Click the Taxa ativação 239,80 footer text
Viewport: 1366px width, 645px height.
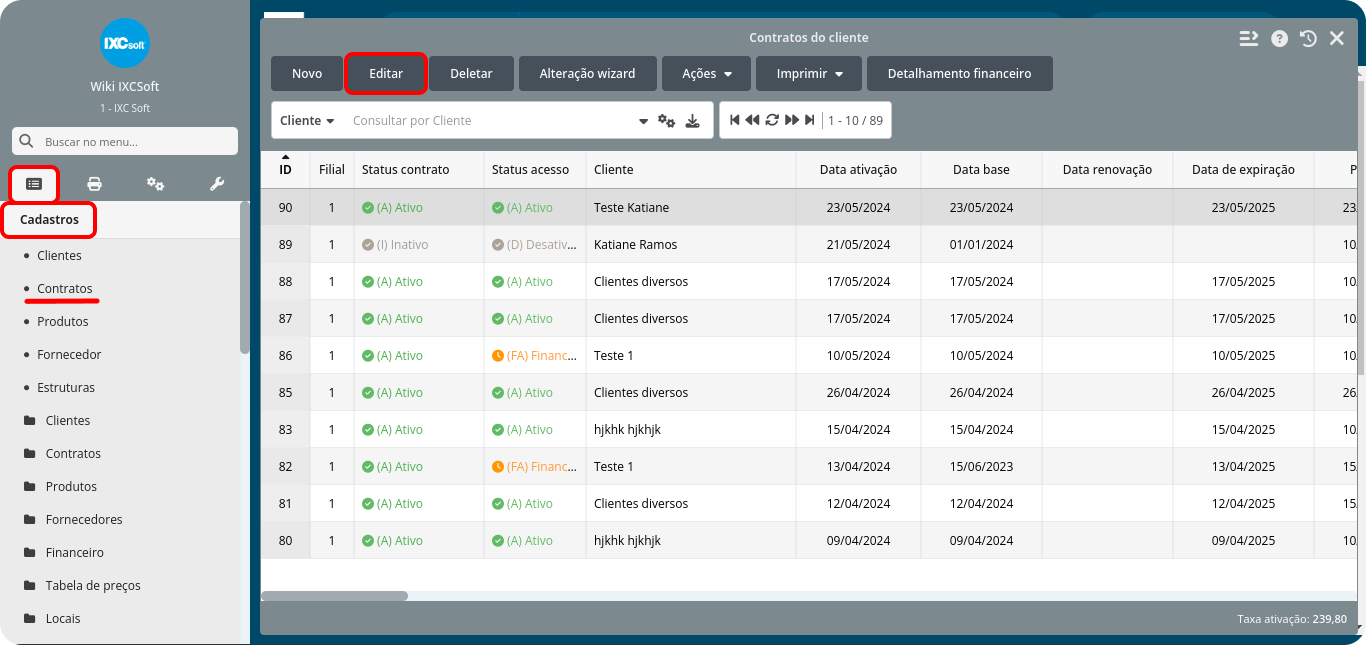[x=1291, y=620]
